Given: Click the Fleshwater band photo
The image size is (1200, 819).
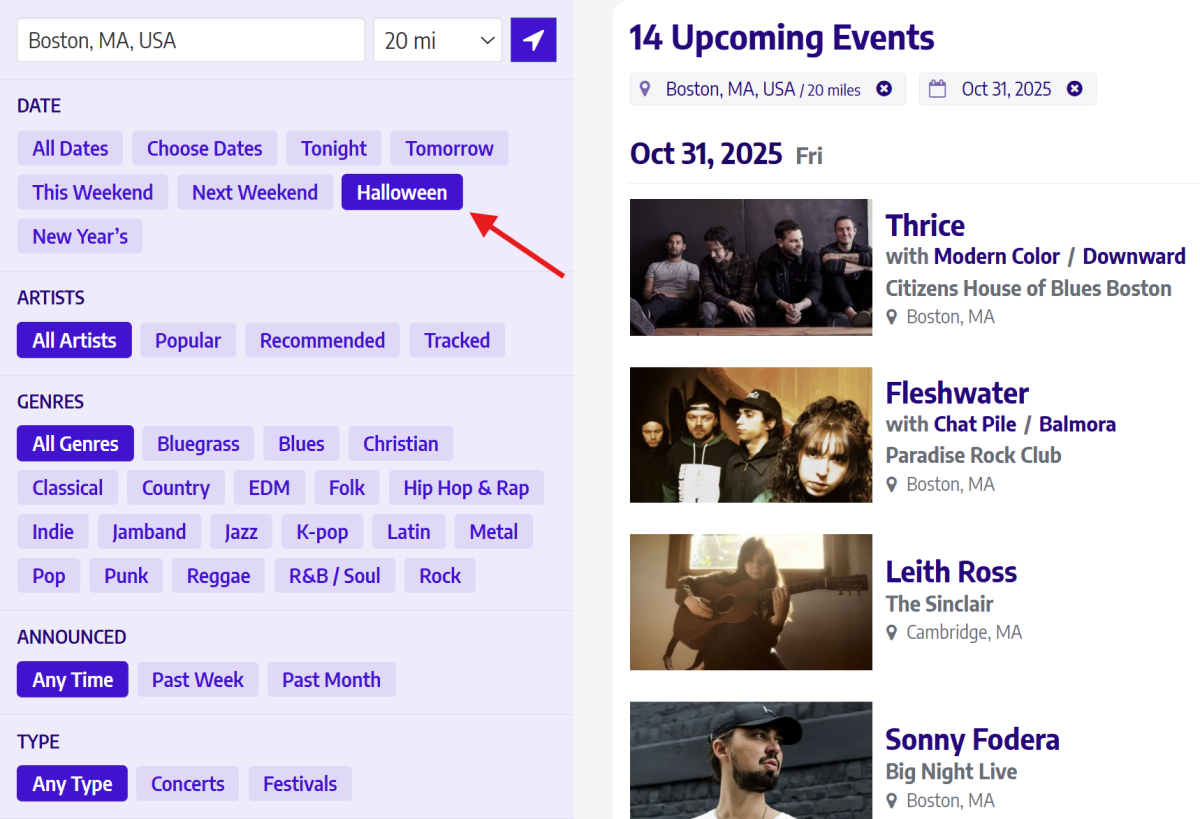Looking at the screenshot, I should [x=751, y=435].
